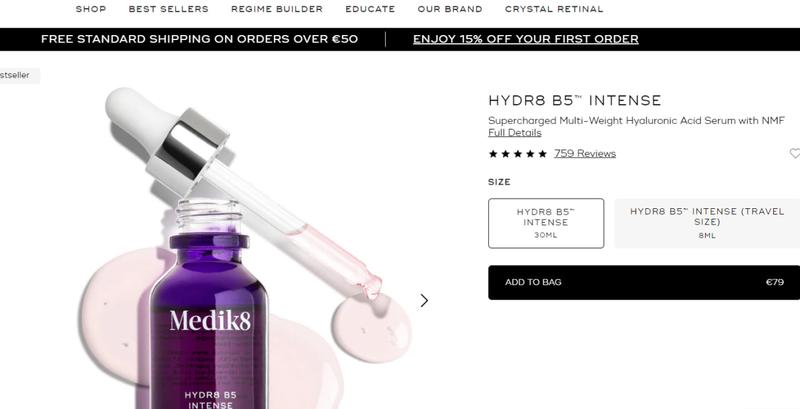Click the Bestseller badge label
Viewport: 800px width, 409px height.
coord(16,75)
